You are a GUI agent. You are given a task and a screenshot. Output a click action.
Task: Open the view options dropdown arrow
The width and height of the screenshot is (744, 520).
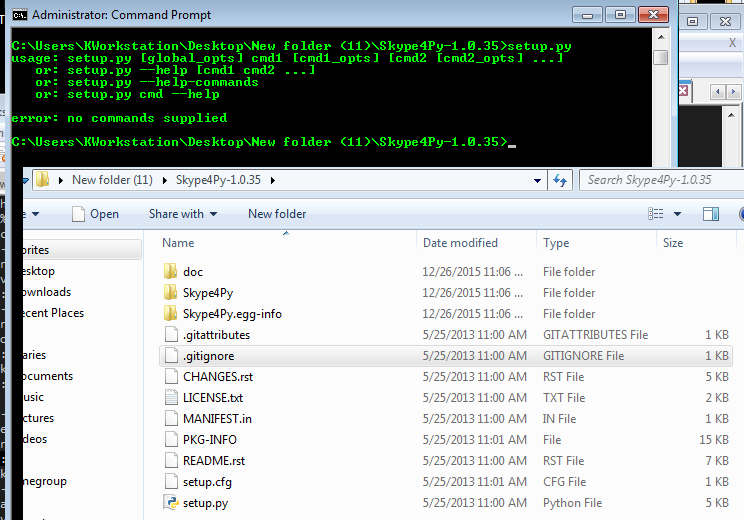coord(678,214)
